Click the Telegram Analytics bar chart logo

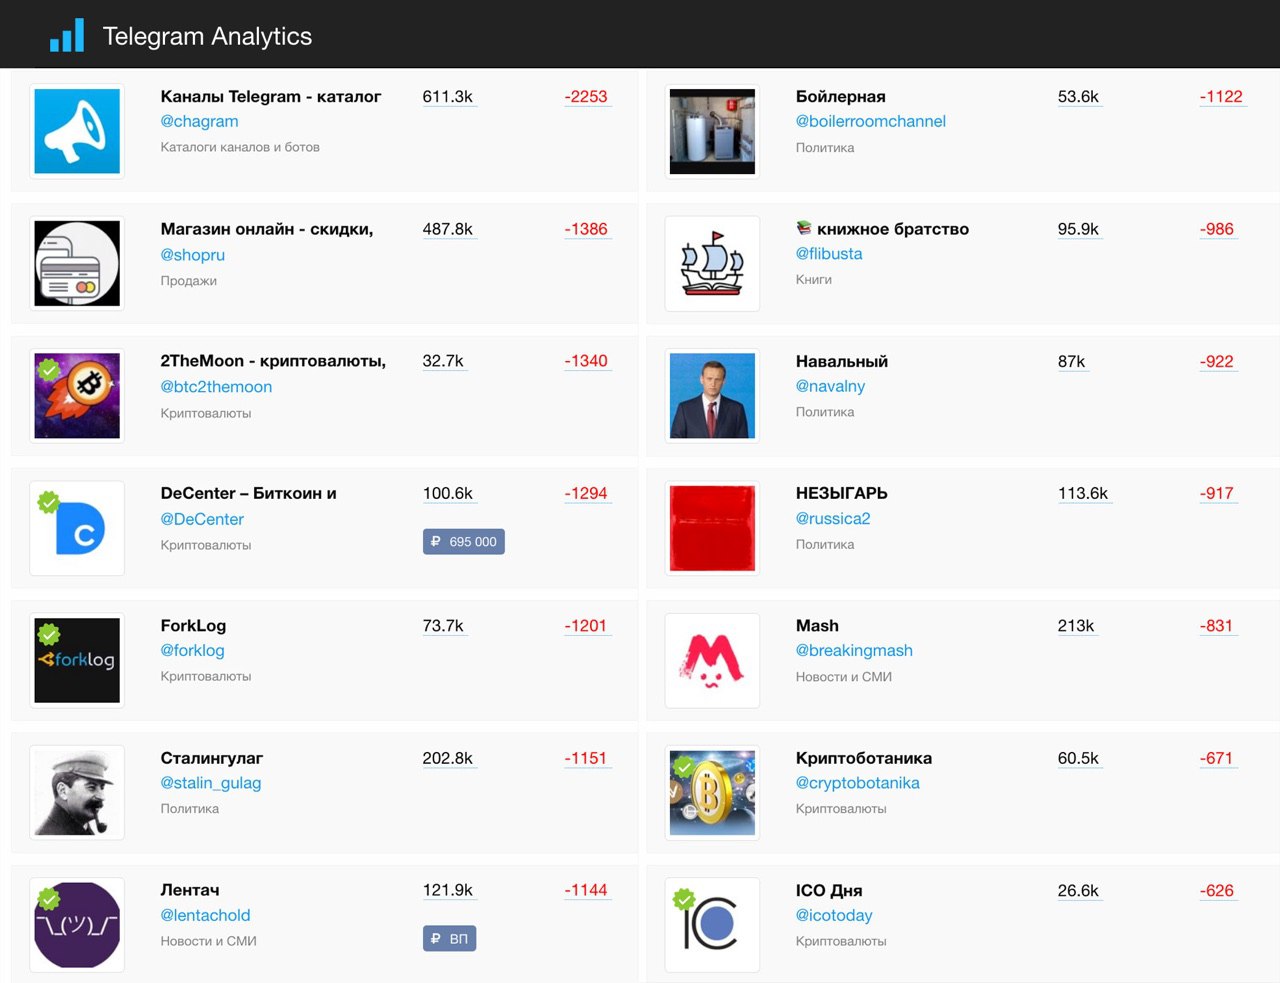67,36
